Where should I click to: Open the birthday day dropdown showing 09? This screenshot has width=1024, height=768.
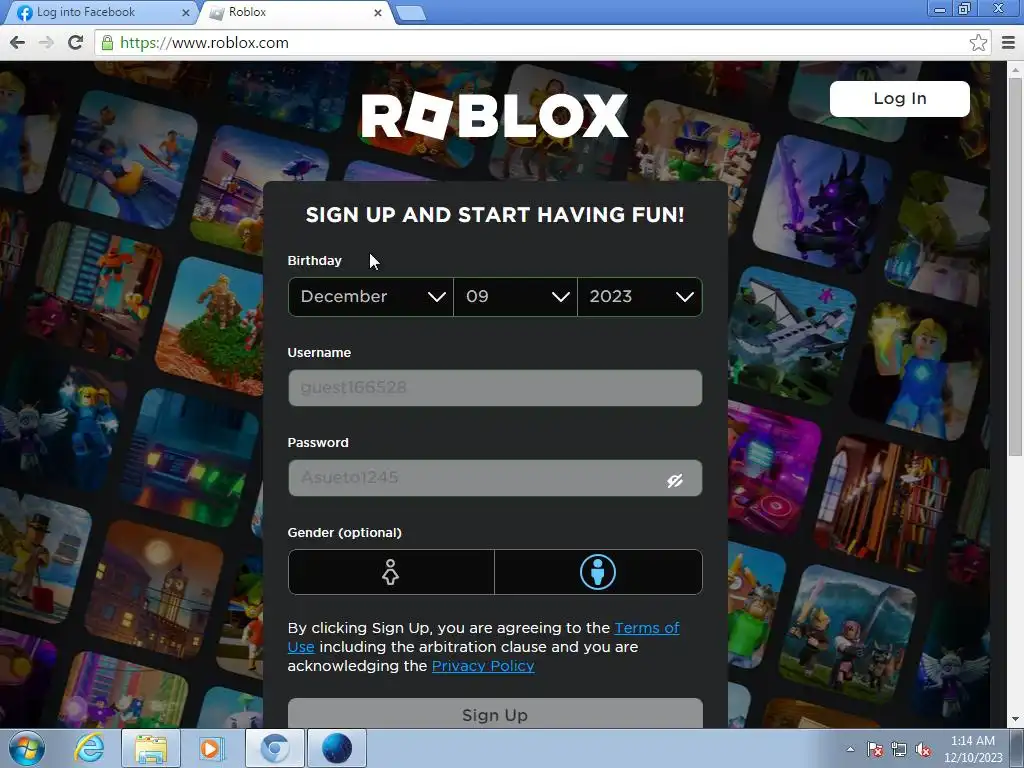[515, 296]
